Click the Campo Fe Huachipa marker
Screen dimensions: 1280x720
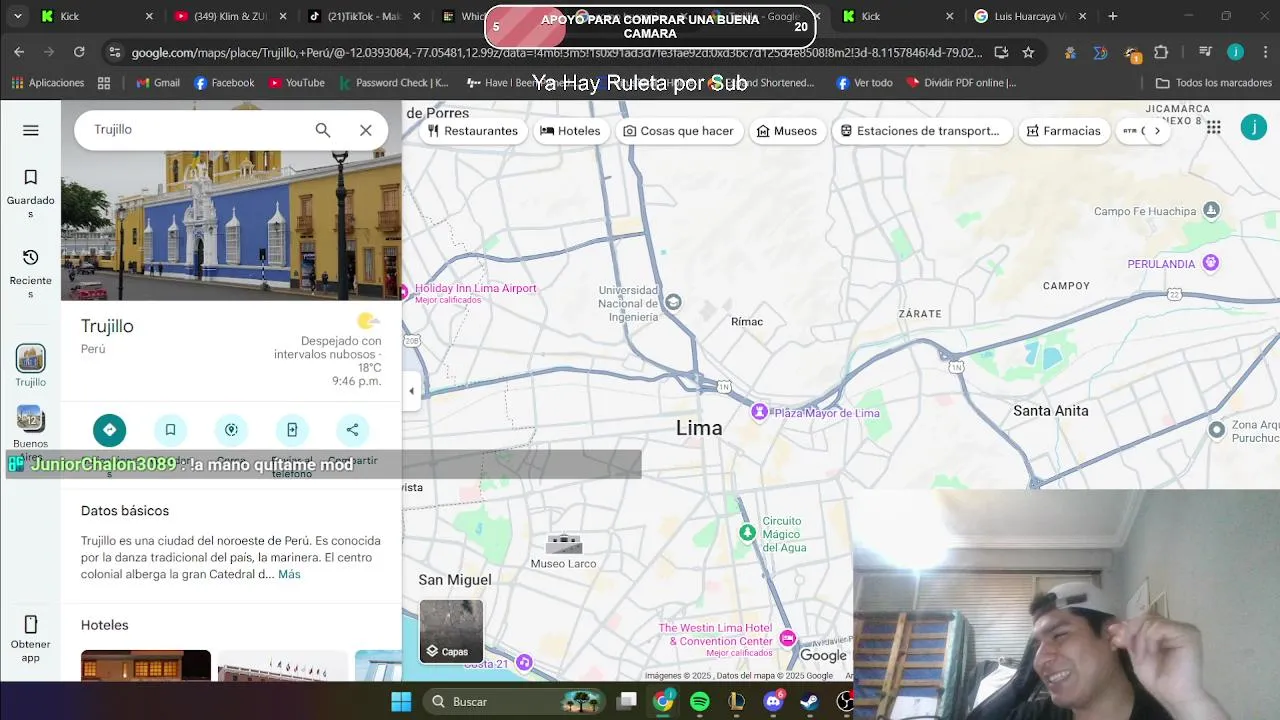click(x=1212, y=210)
